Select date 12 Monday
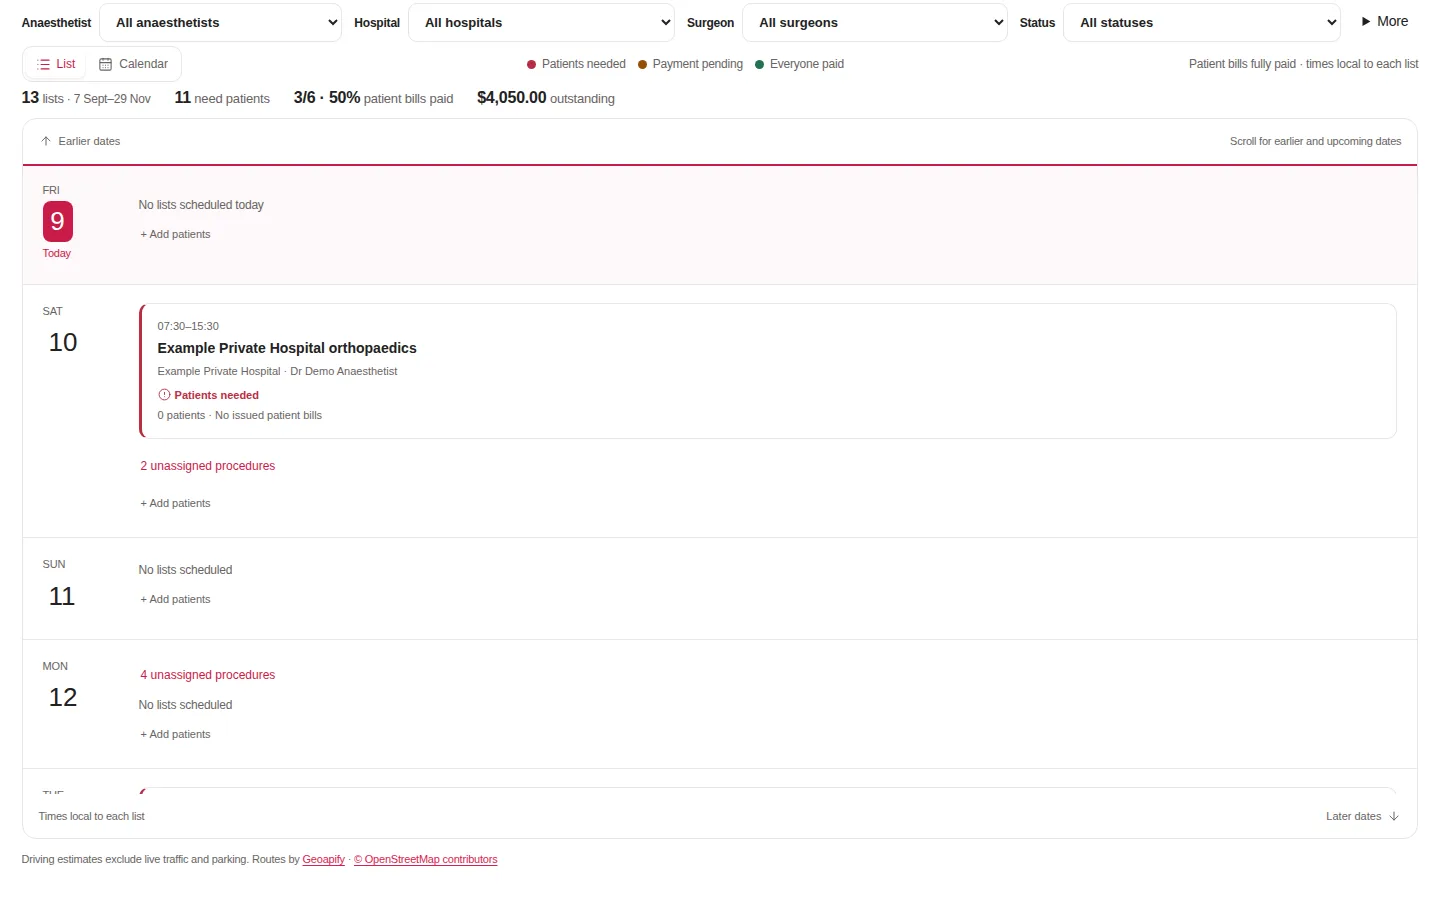The height and width of the screenshot is (900, 1440). (63, 697)
